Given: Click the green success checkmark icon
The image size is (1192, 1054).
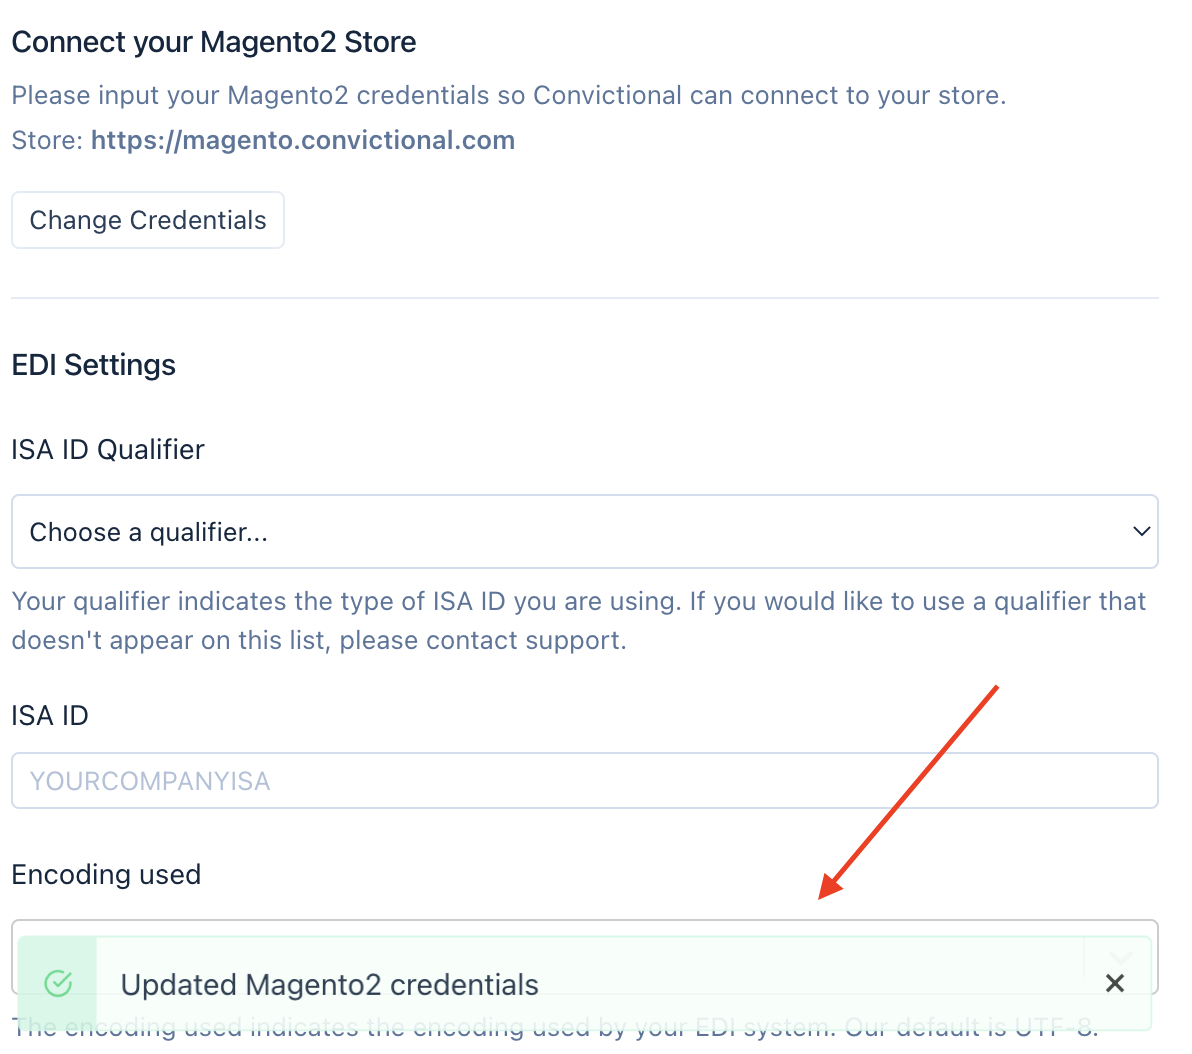Looking at the screenshot, I should coord(58,984).
